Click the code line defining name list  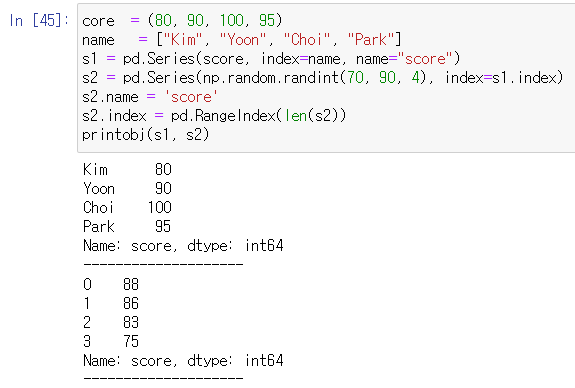tap(242, 39)
